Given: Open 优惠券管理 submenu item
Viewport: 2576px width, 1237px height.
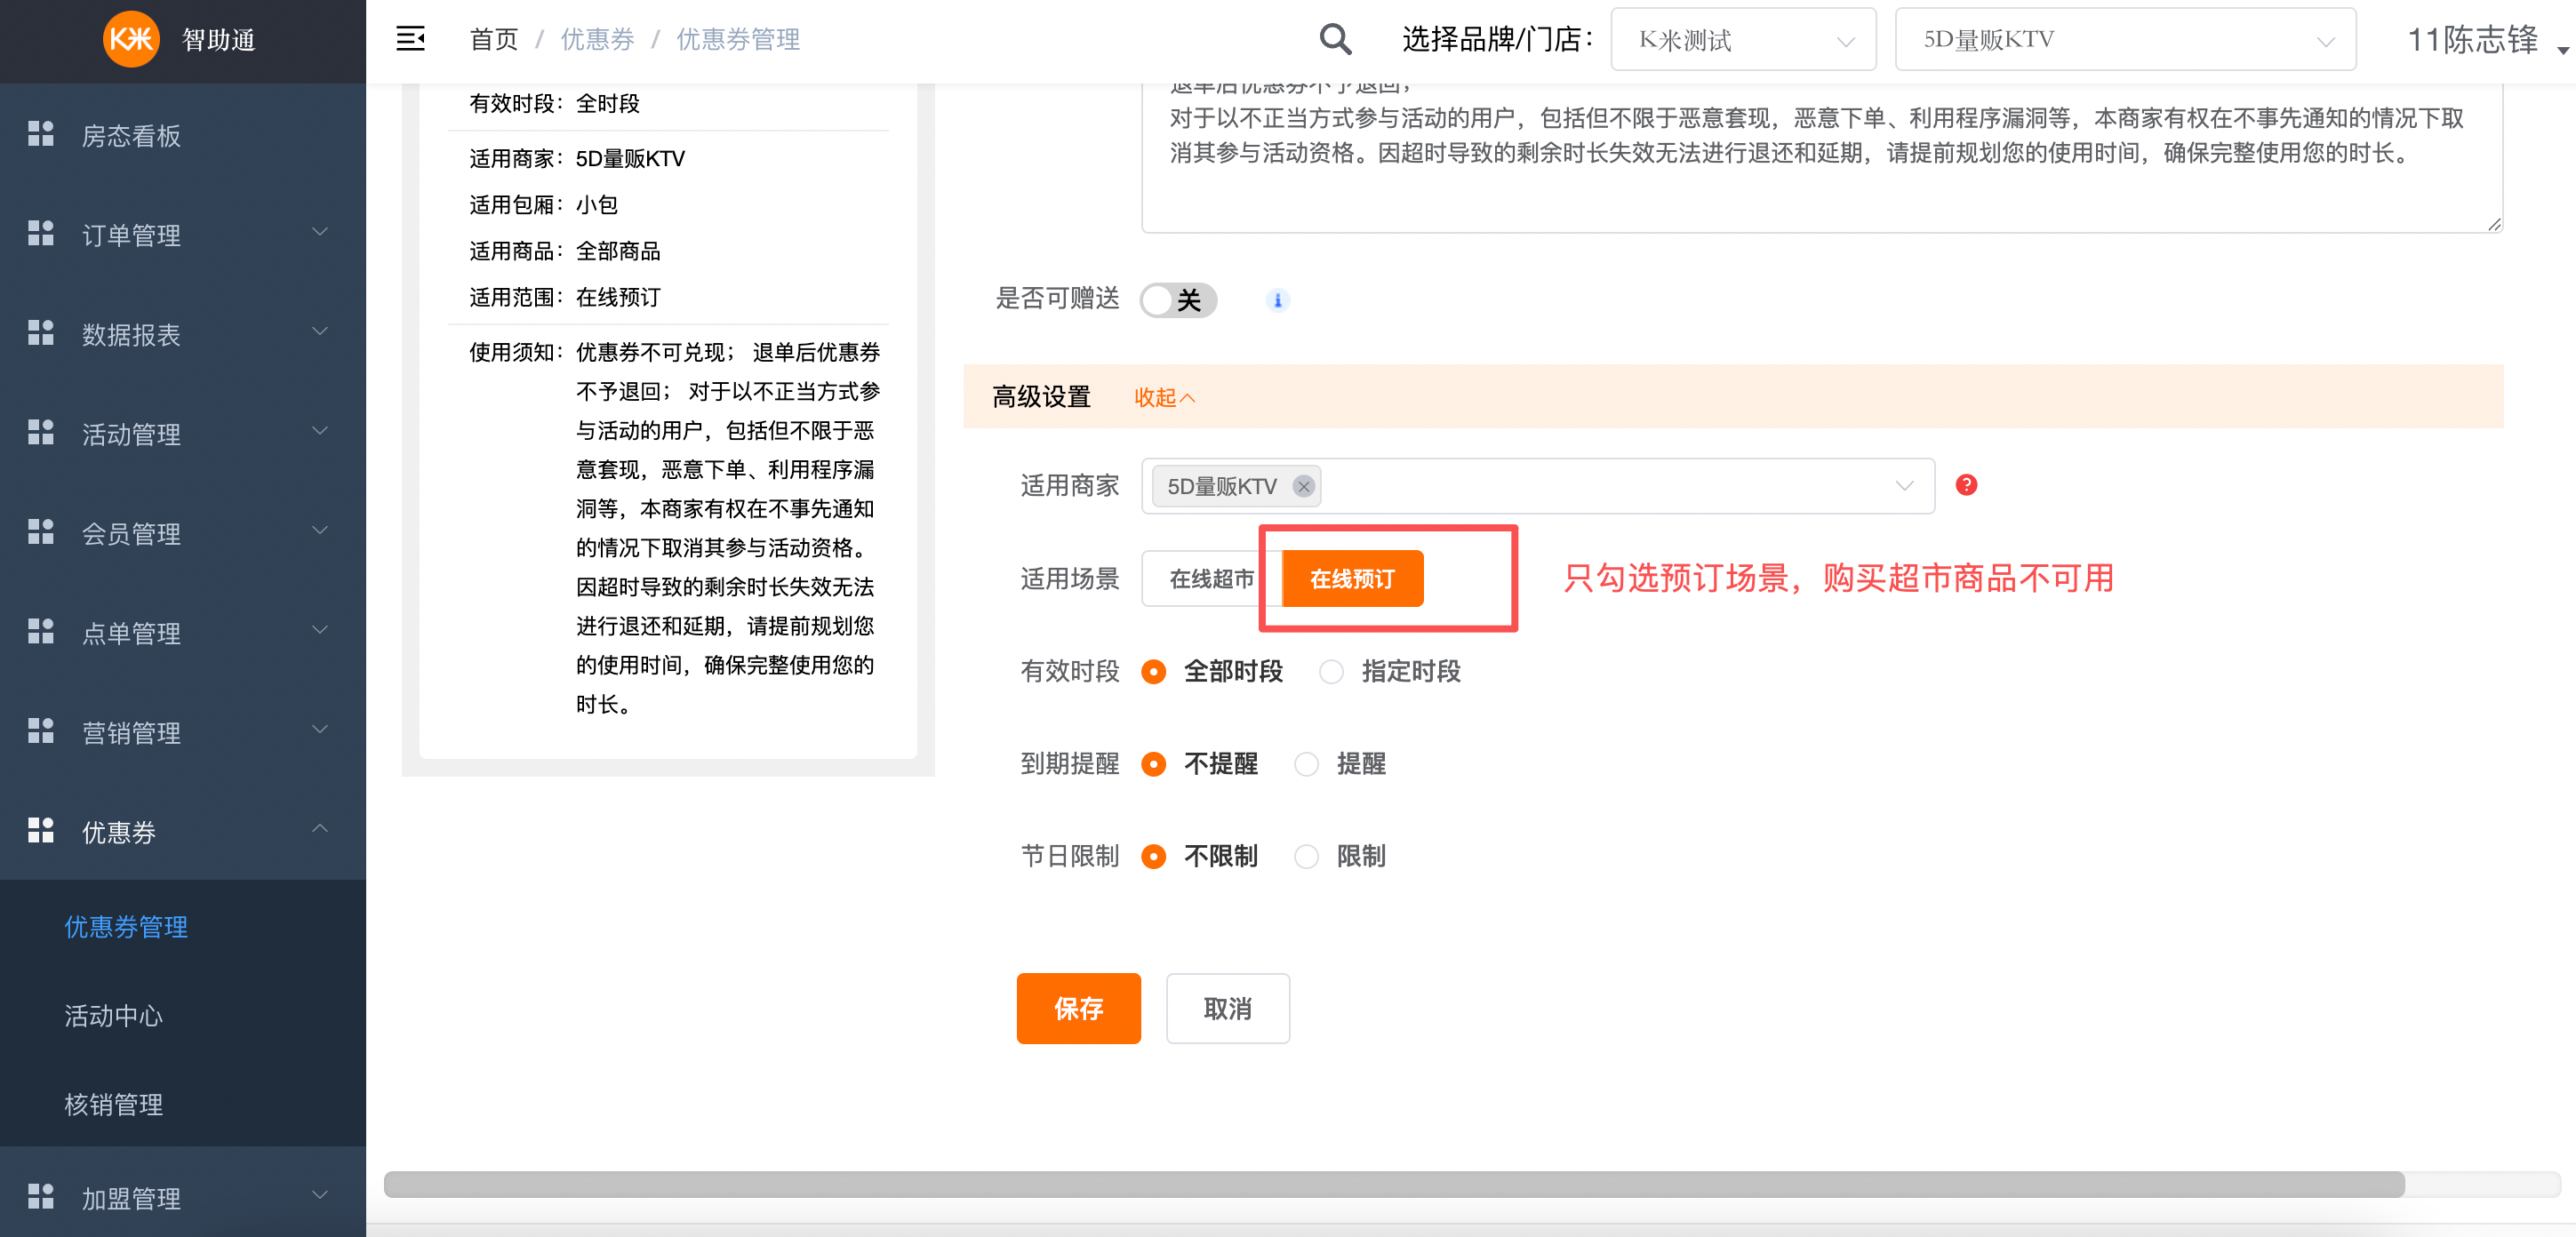Looking at the screenshot, I should click(183, 927).
